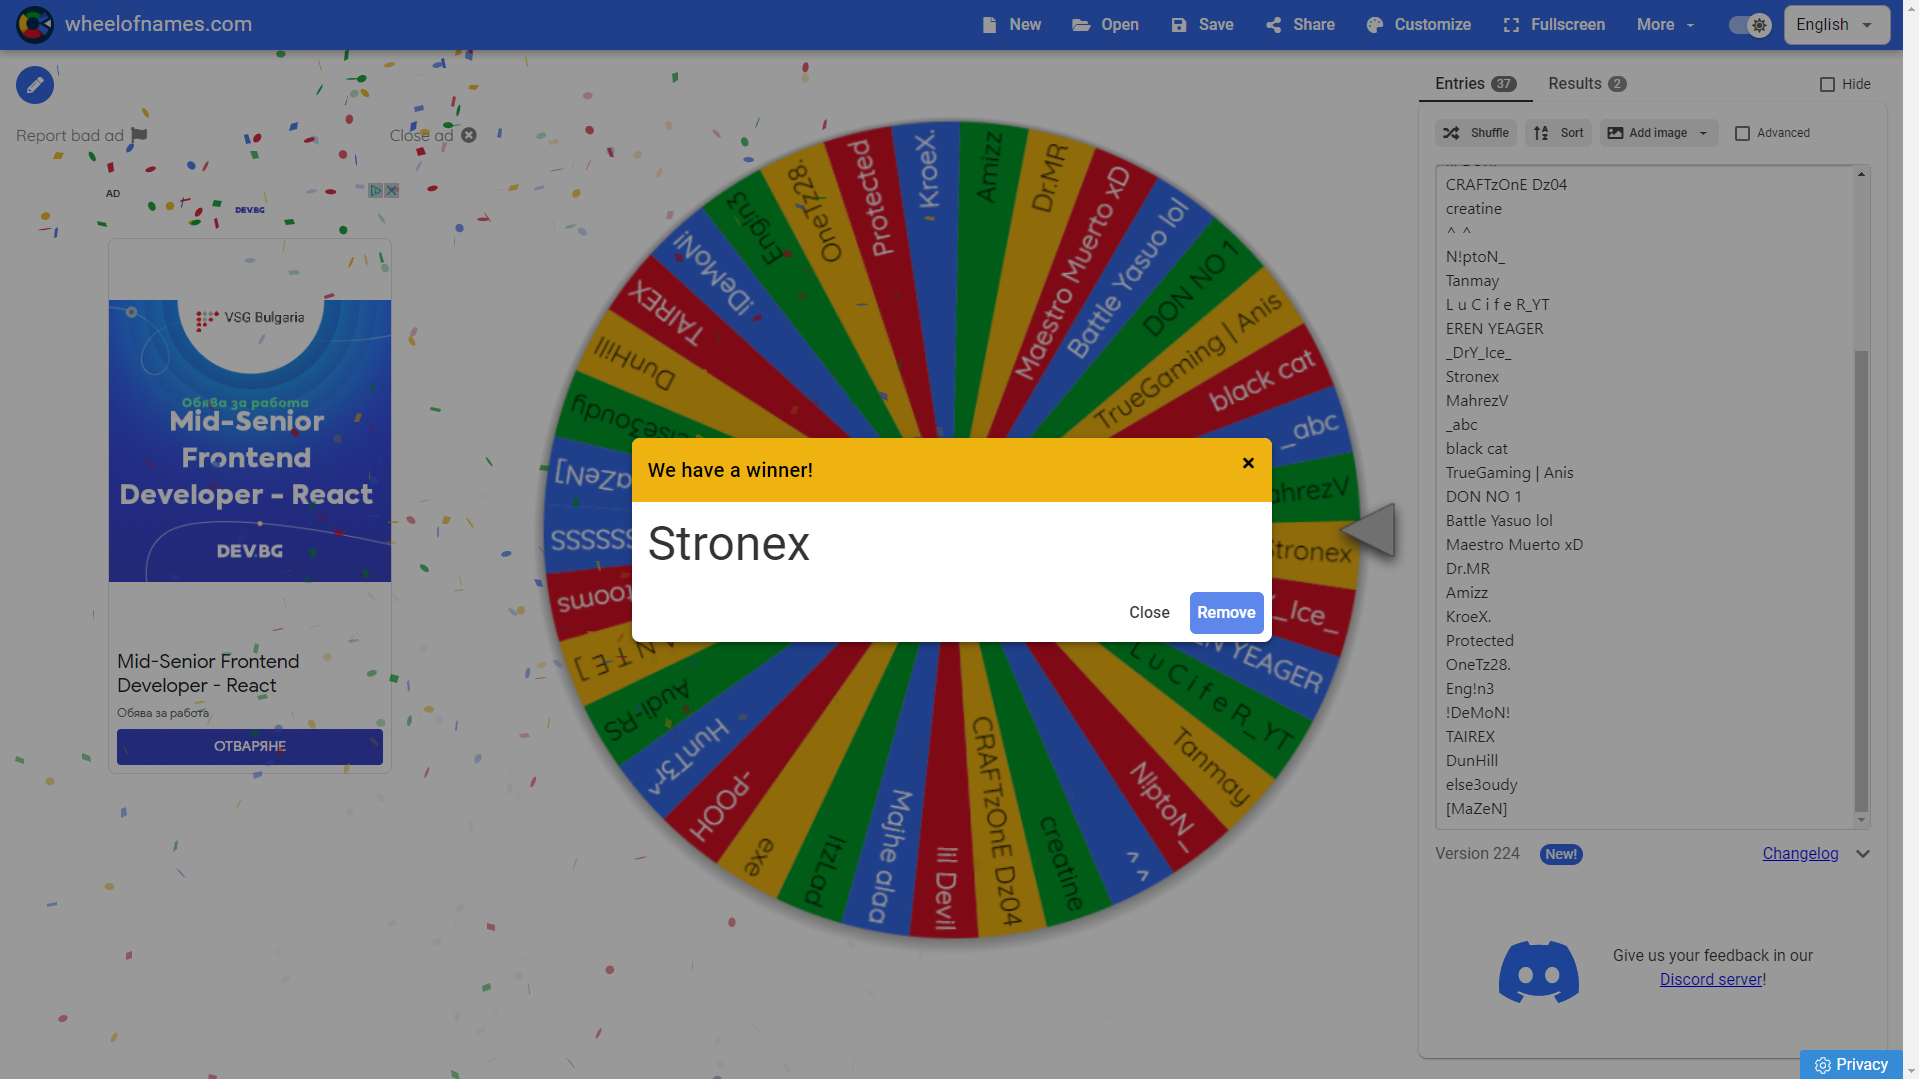Expand the Changelog chevron
The image size is (1919, 1079).
coord(1862,854)
